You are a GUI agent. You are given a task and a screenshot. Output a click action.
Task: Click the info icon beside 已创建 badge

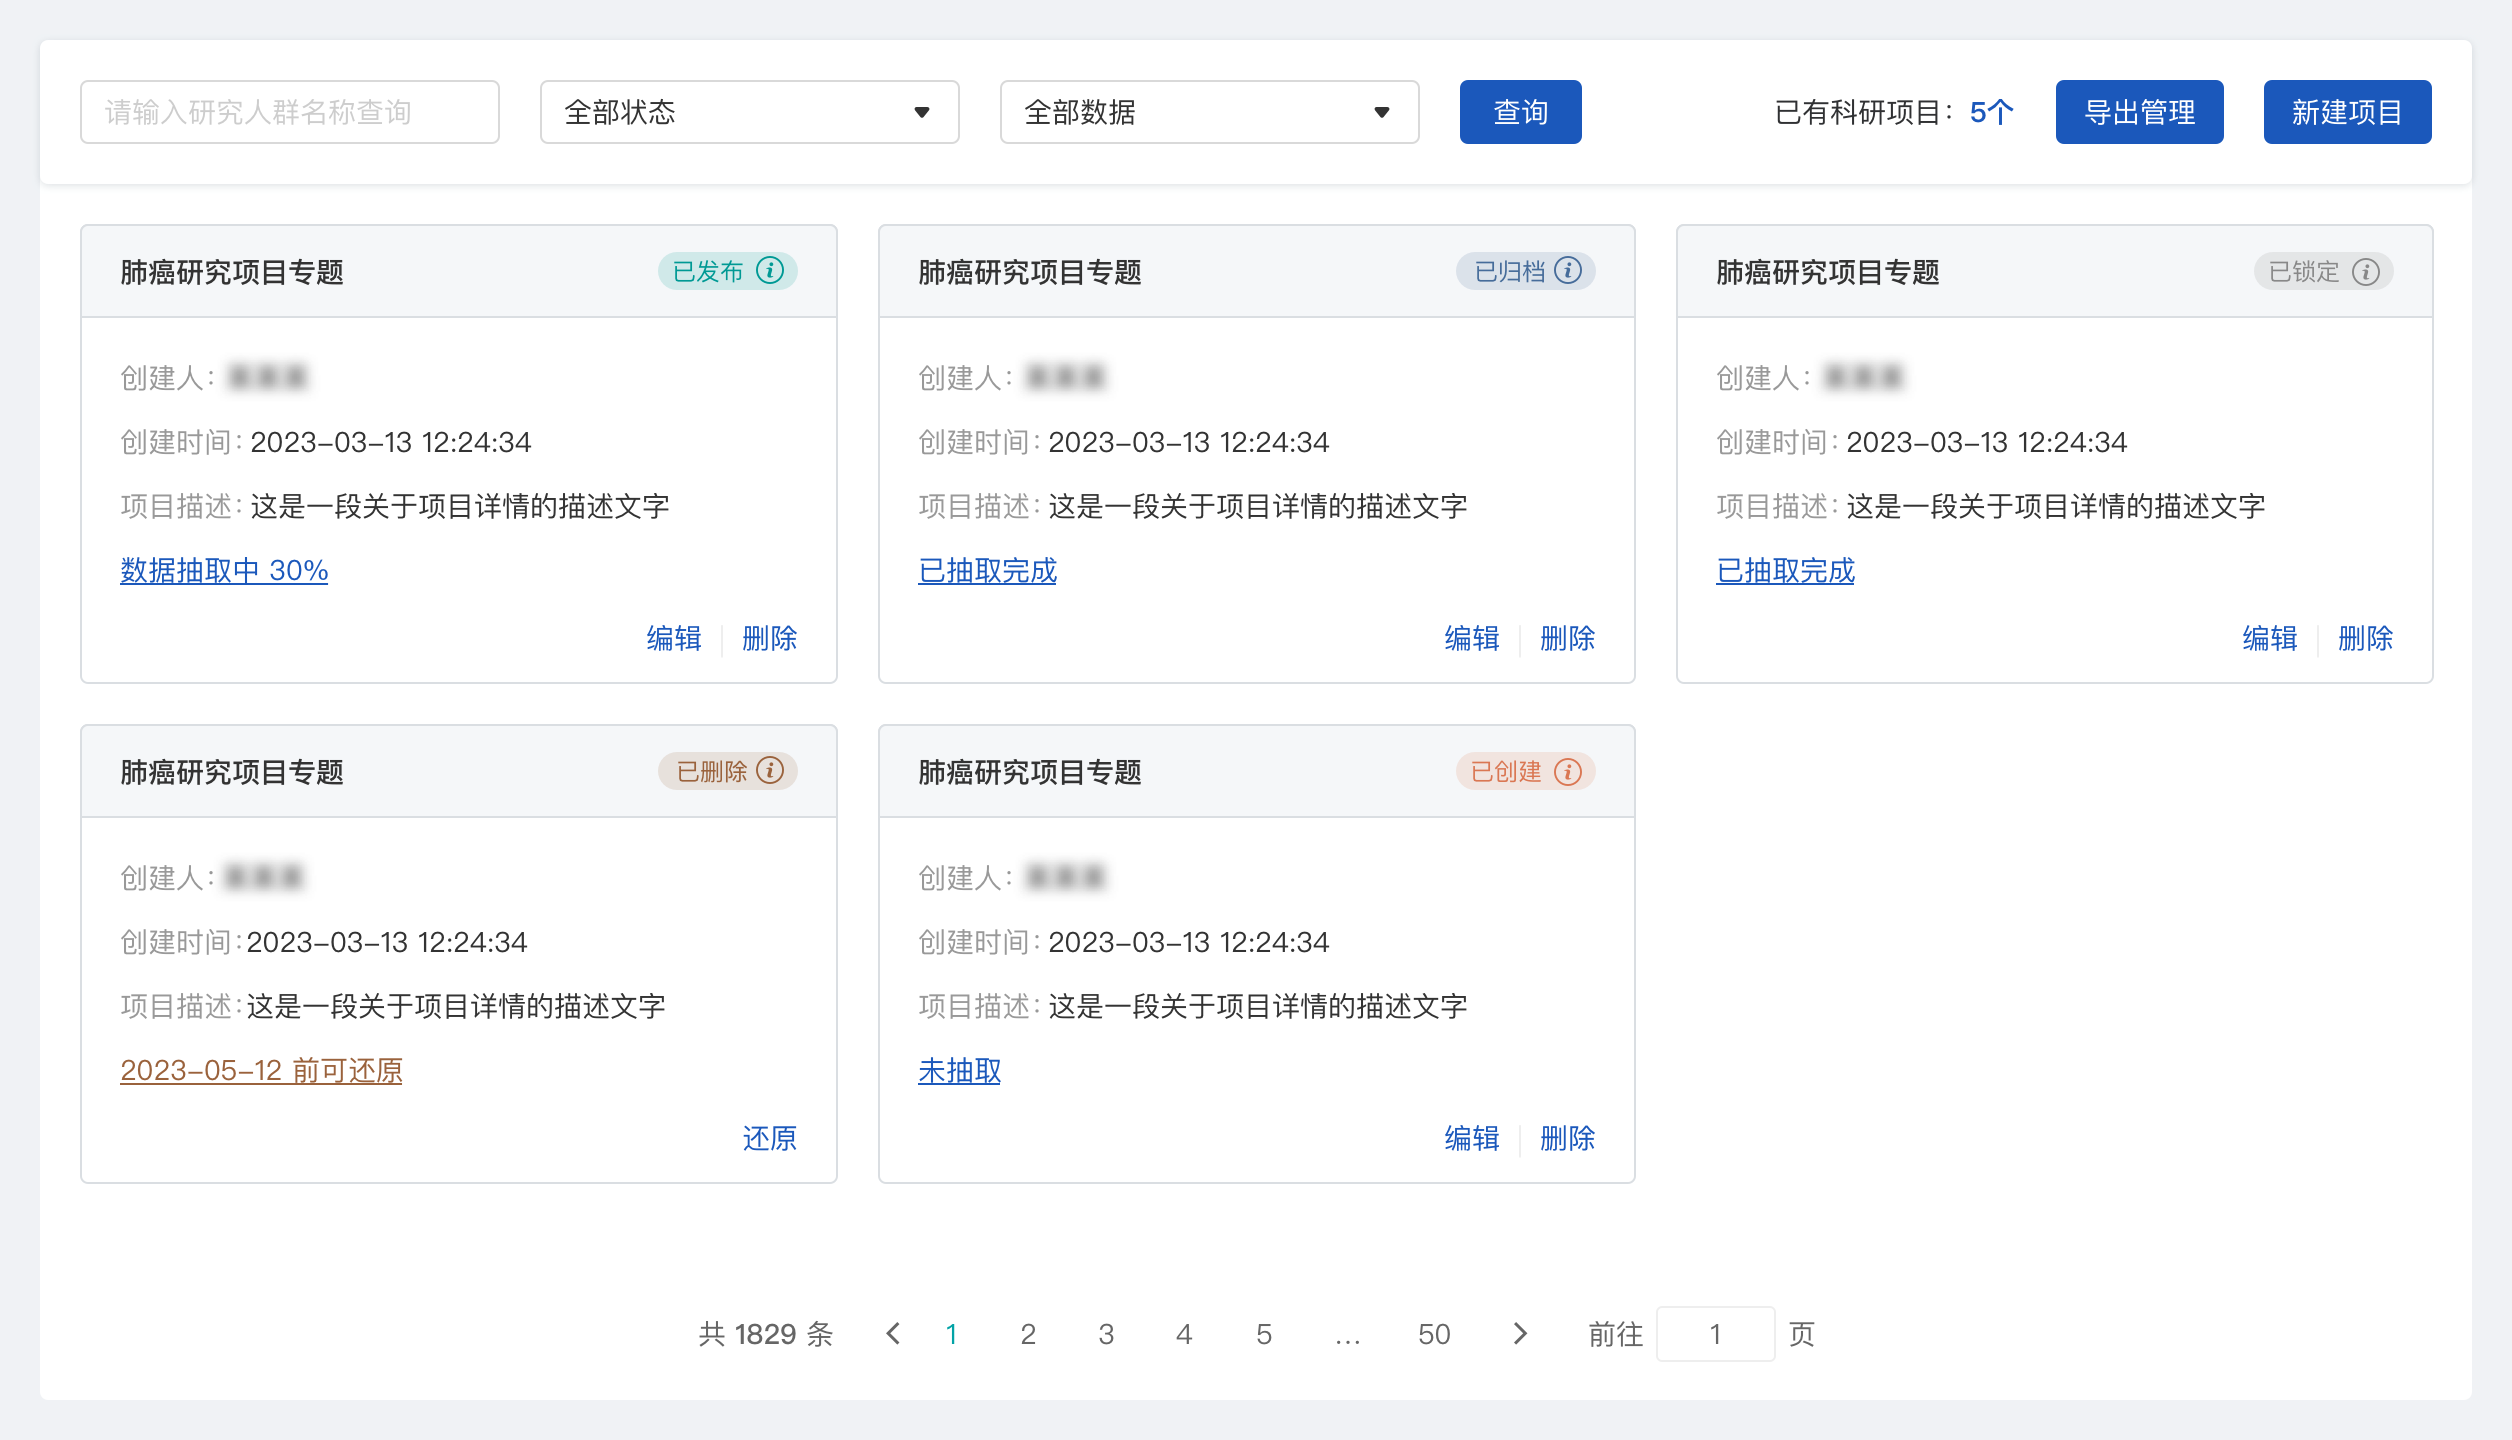click(1568, 771)
